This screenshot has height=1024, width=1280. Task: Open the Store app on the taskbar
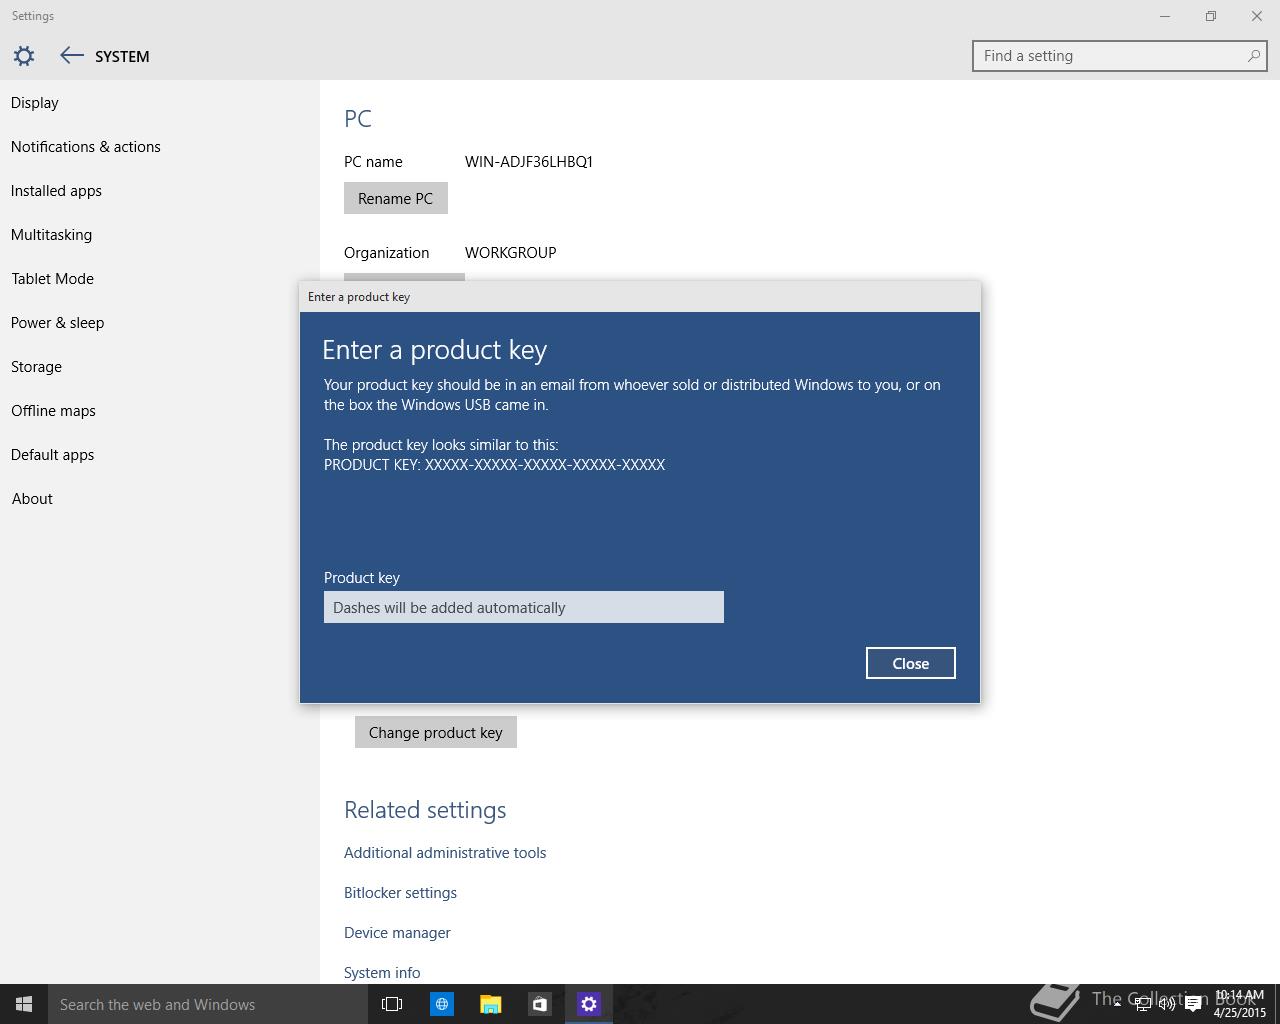(x=539, y=1004)
